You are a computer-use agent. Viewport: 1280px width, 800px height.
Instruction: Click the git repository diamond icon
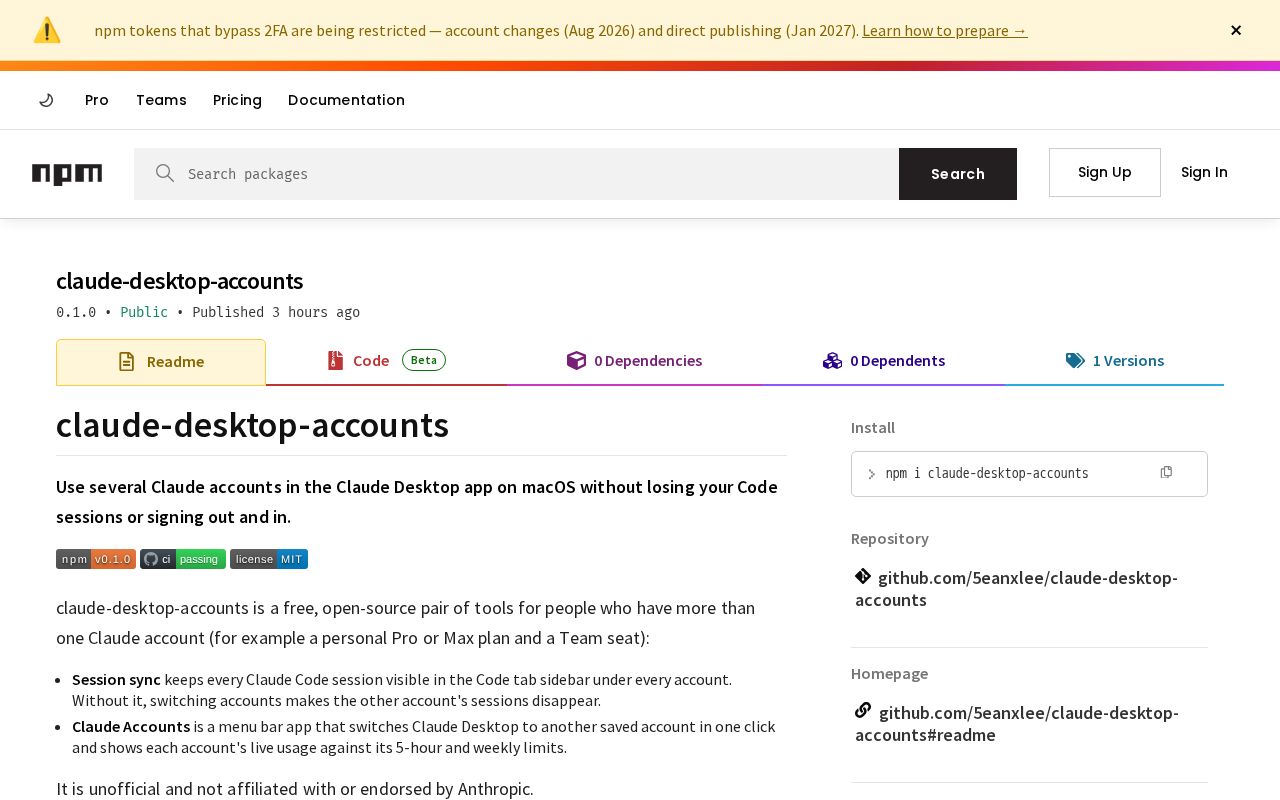click(x=863, y=576)
